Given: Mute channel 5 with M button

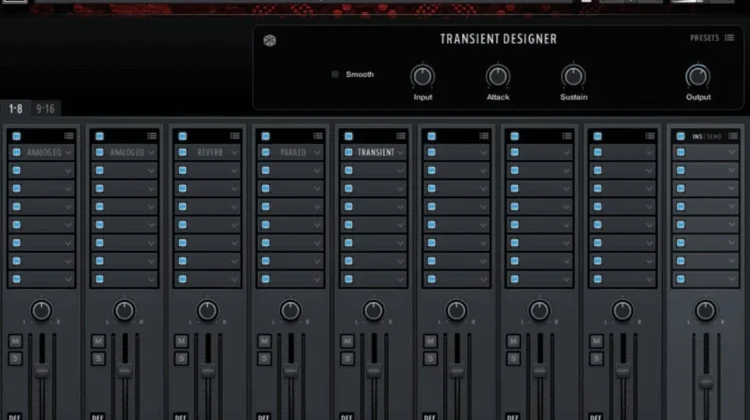Looking at the screenshot, I should tap(347, 341).
